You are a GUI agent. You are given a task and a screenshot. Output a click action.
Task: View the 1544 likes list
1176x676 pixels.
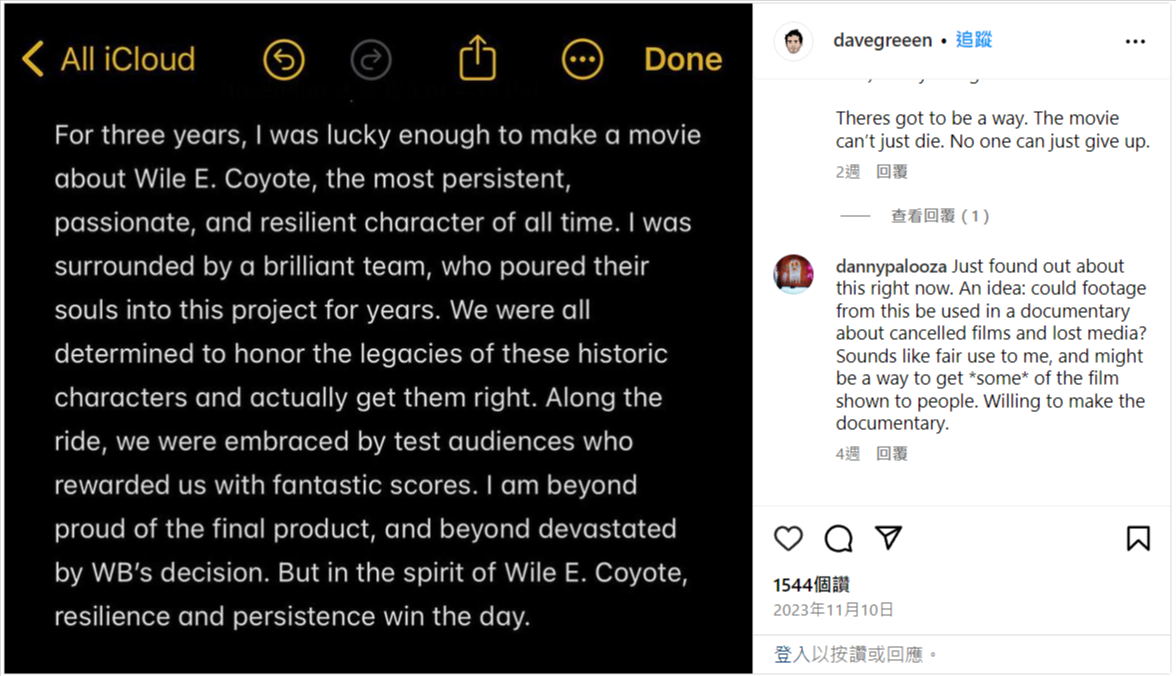pos(811,585)
